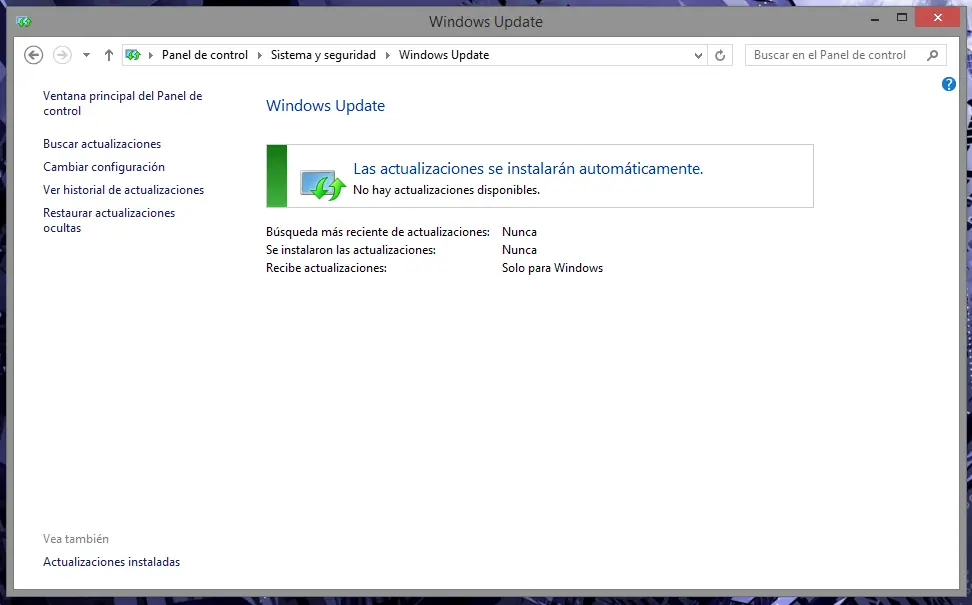Click Buscar actualizaciones link
This screenshot has height=605, width=972.
coord(102,144)
